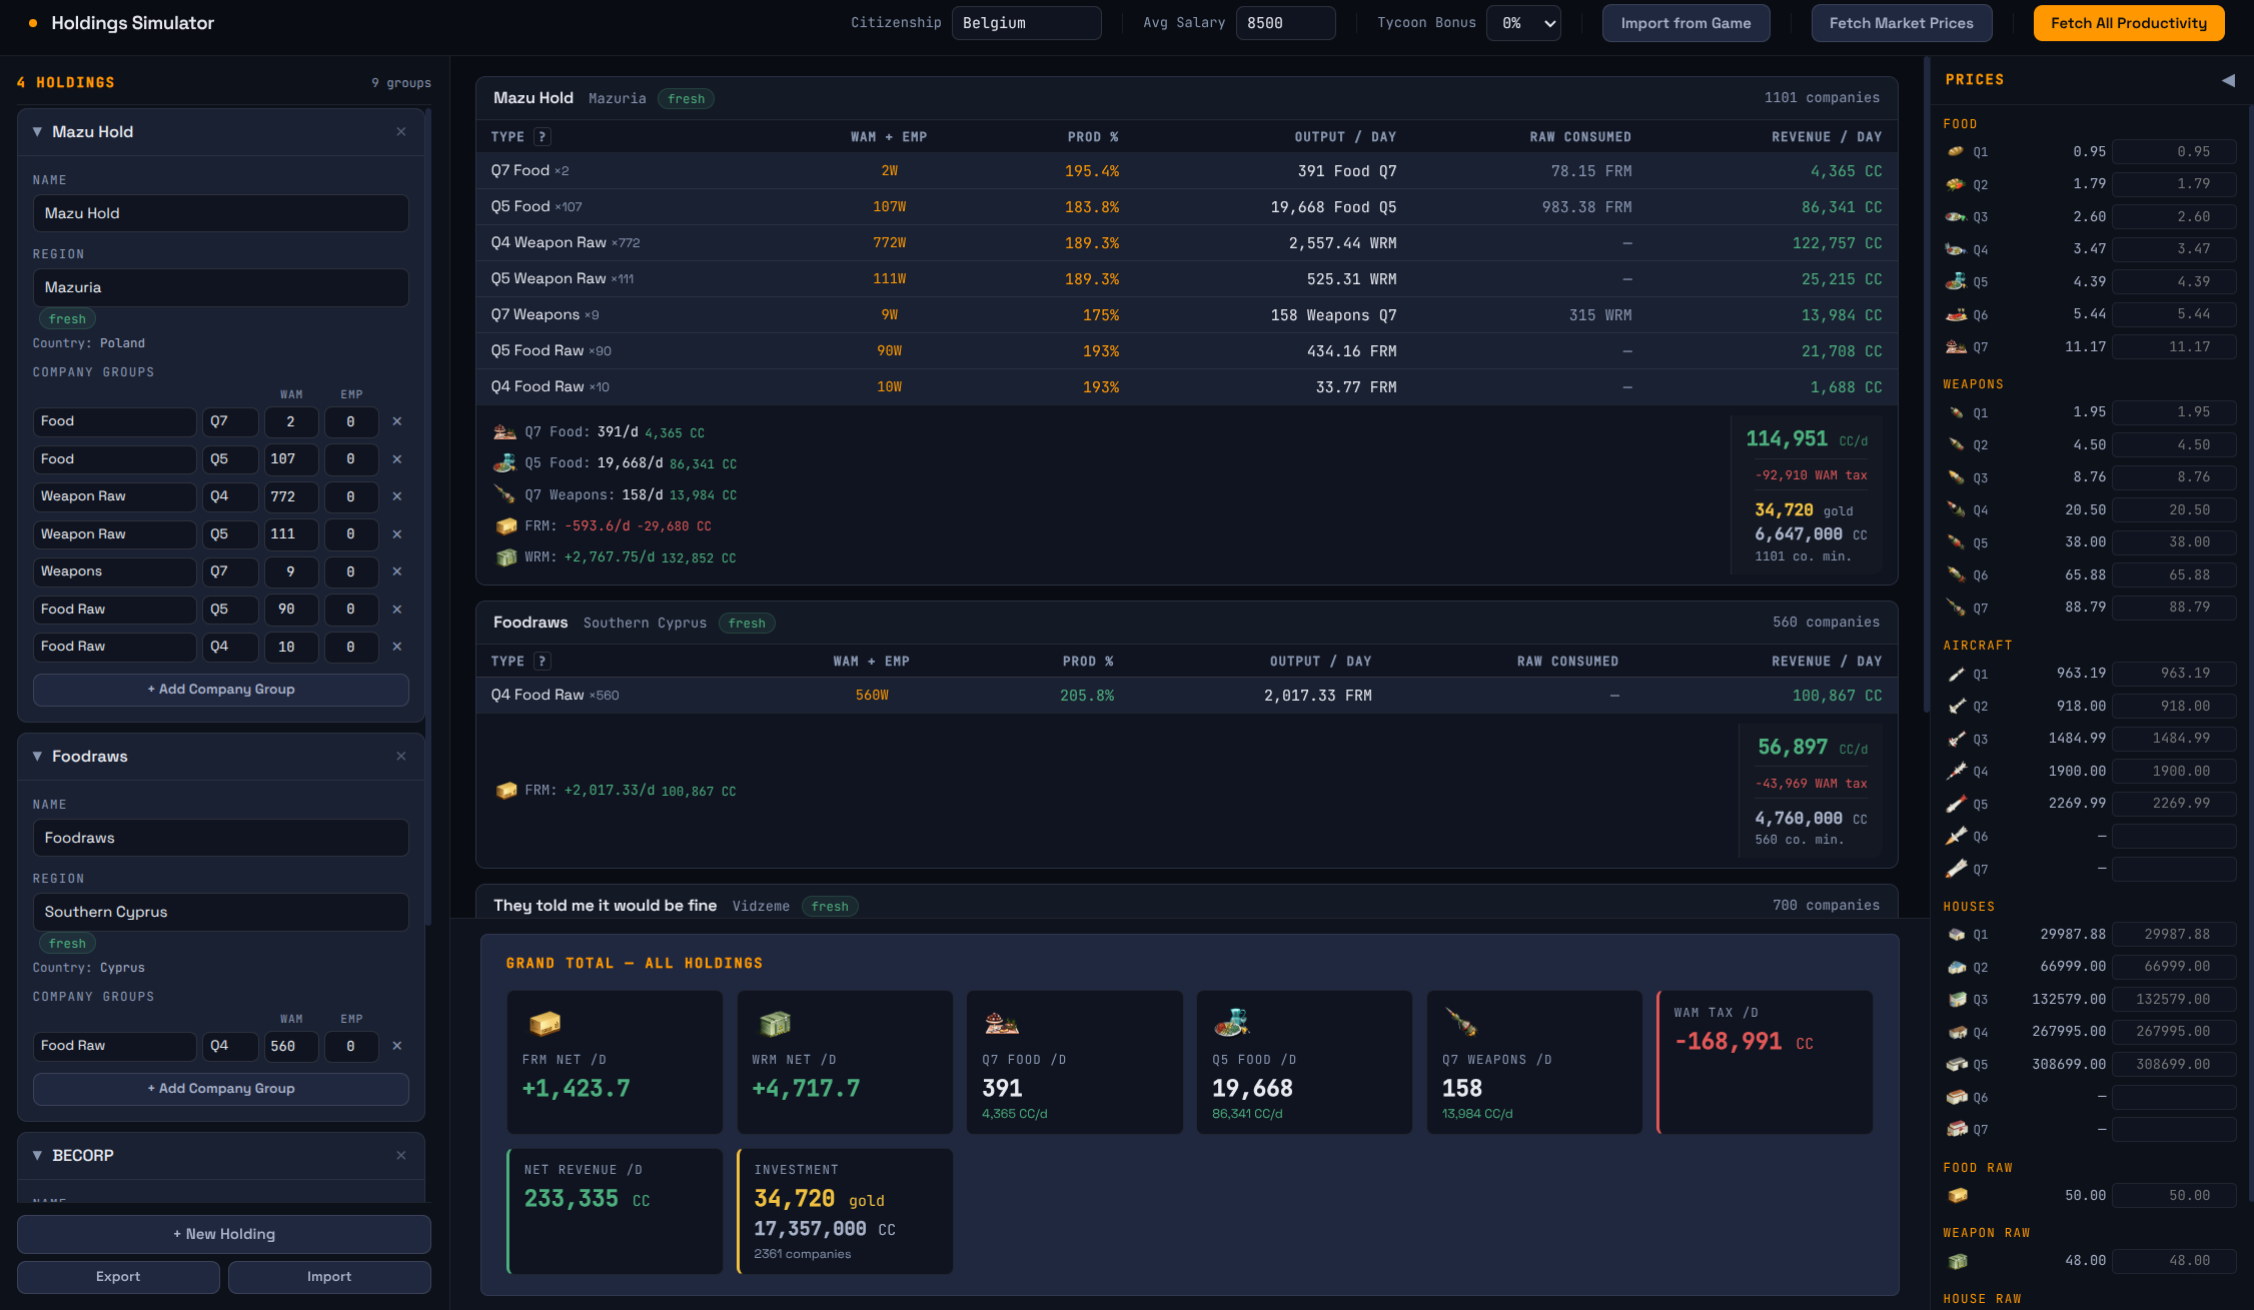
Task: Click the Q5 Food icon in Grand Total
Action: pos(1231,1023)
